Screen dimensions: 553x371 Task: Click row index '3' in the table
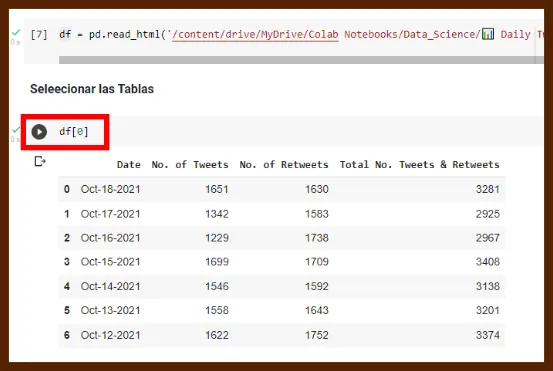67,262
